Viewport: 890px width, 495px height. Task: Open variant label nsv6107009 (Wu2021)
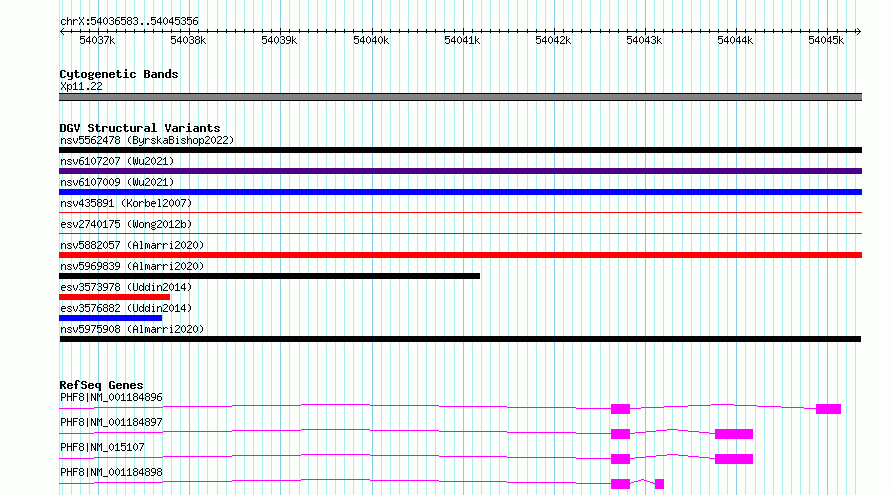click(x=117, y=182)
